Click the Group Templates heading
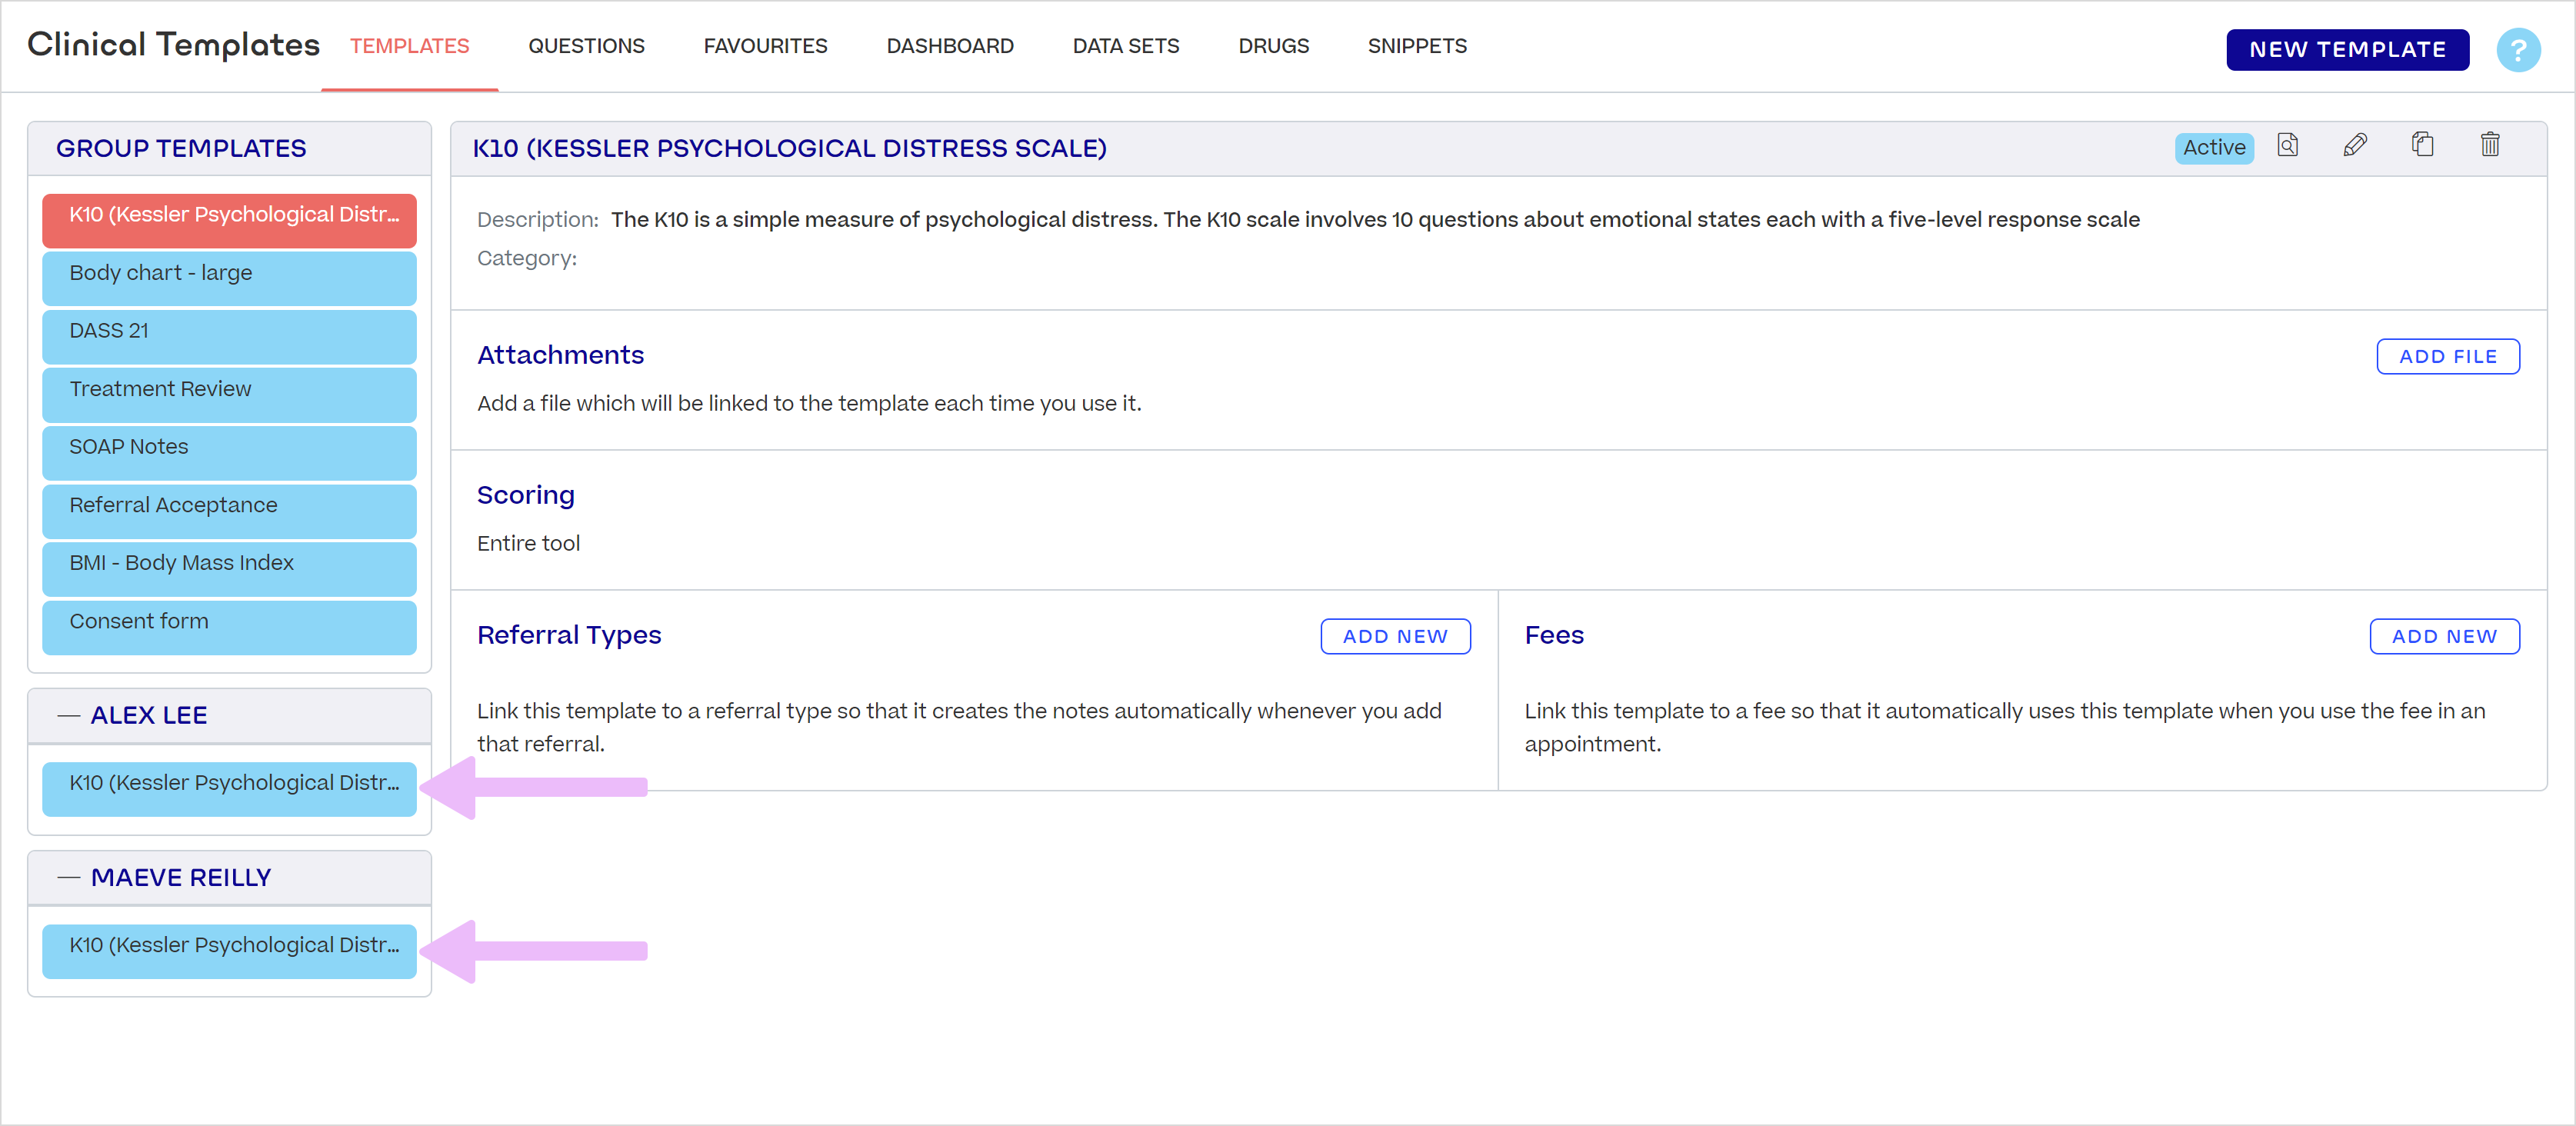The width and height of the screenshot is (2576, 1126). pyautogui.click(x=181, y=148)
